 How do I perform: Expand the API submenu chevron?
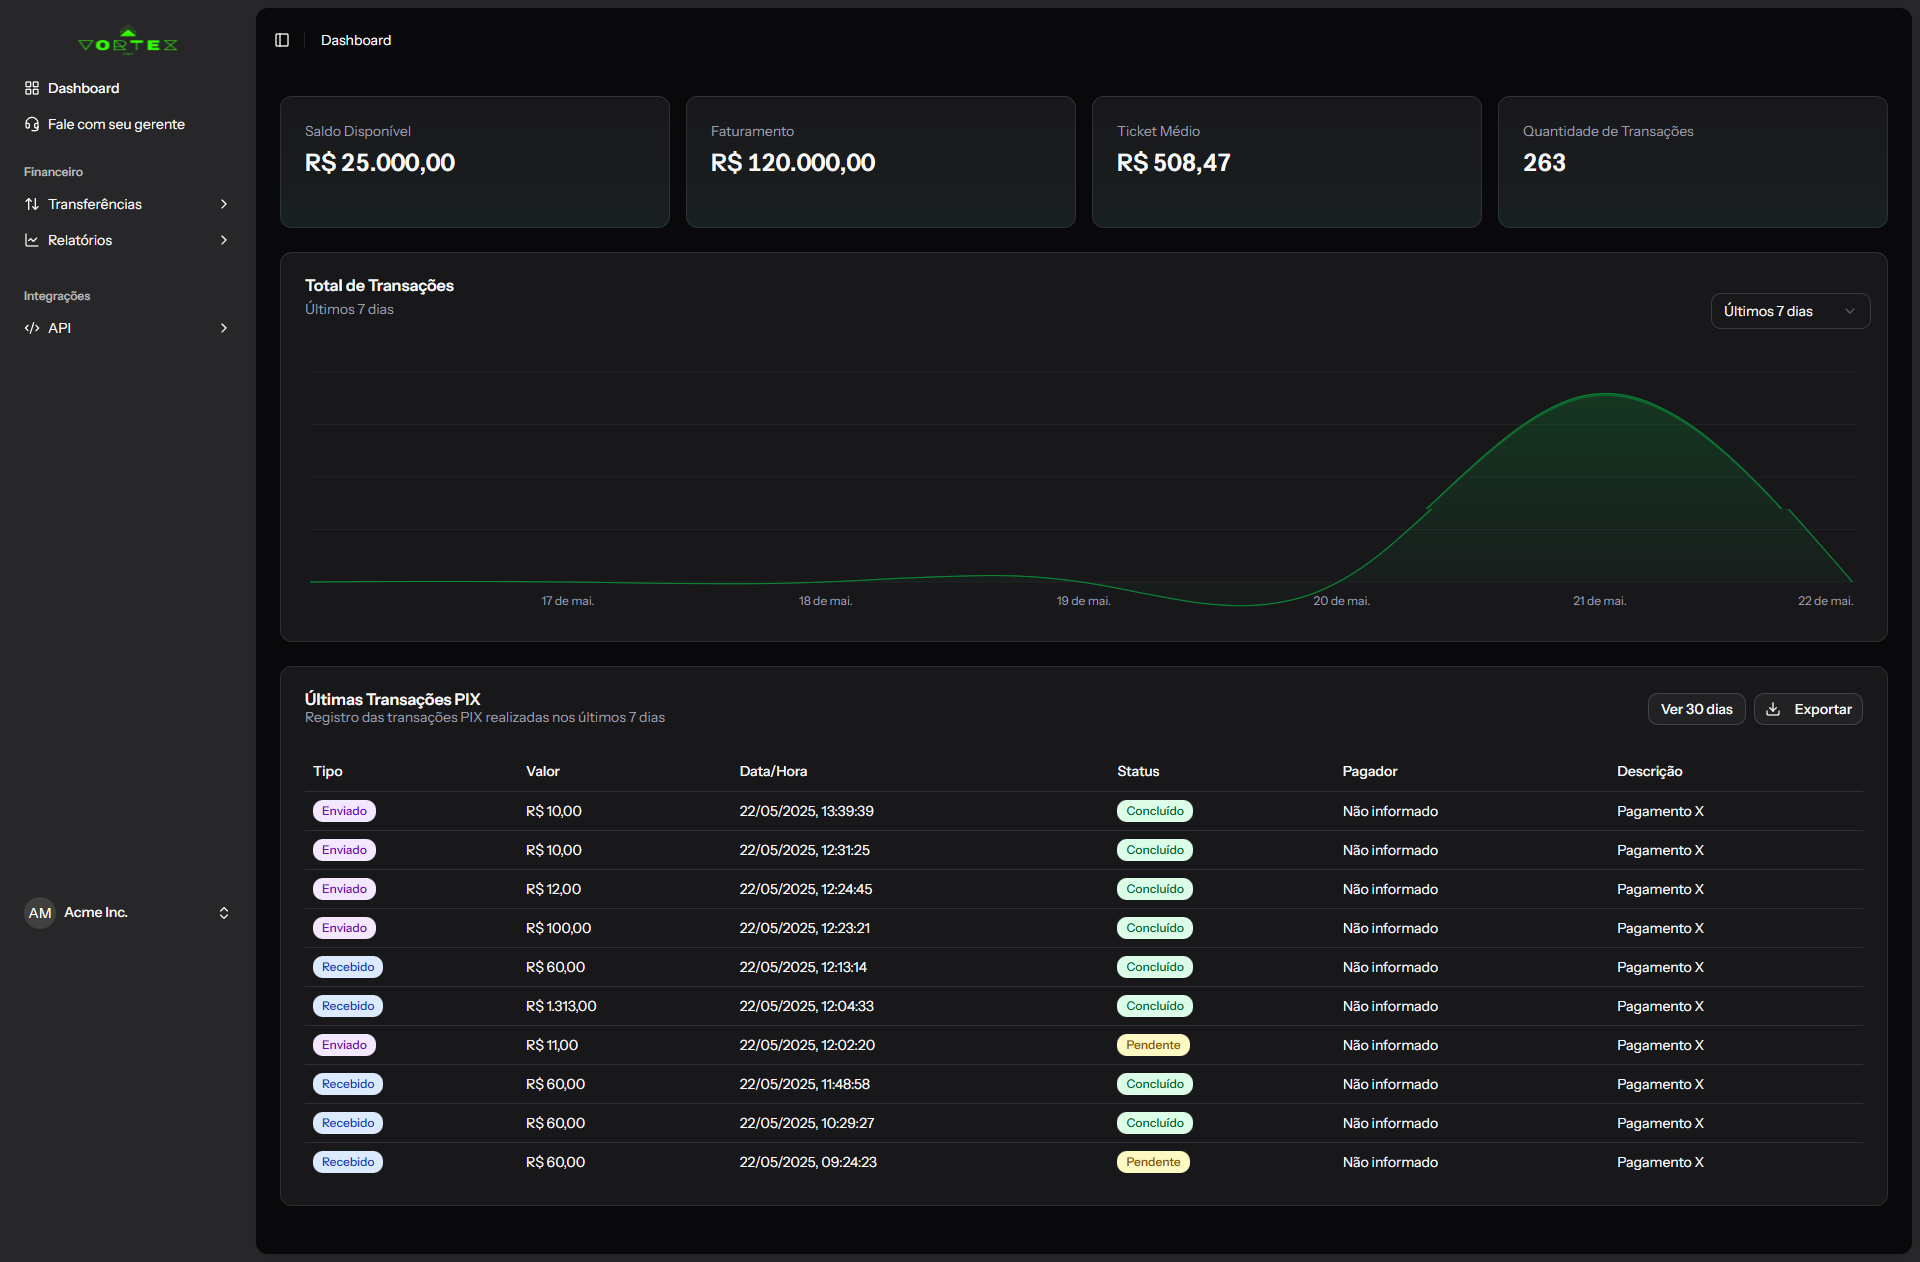pos(224,328)
